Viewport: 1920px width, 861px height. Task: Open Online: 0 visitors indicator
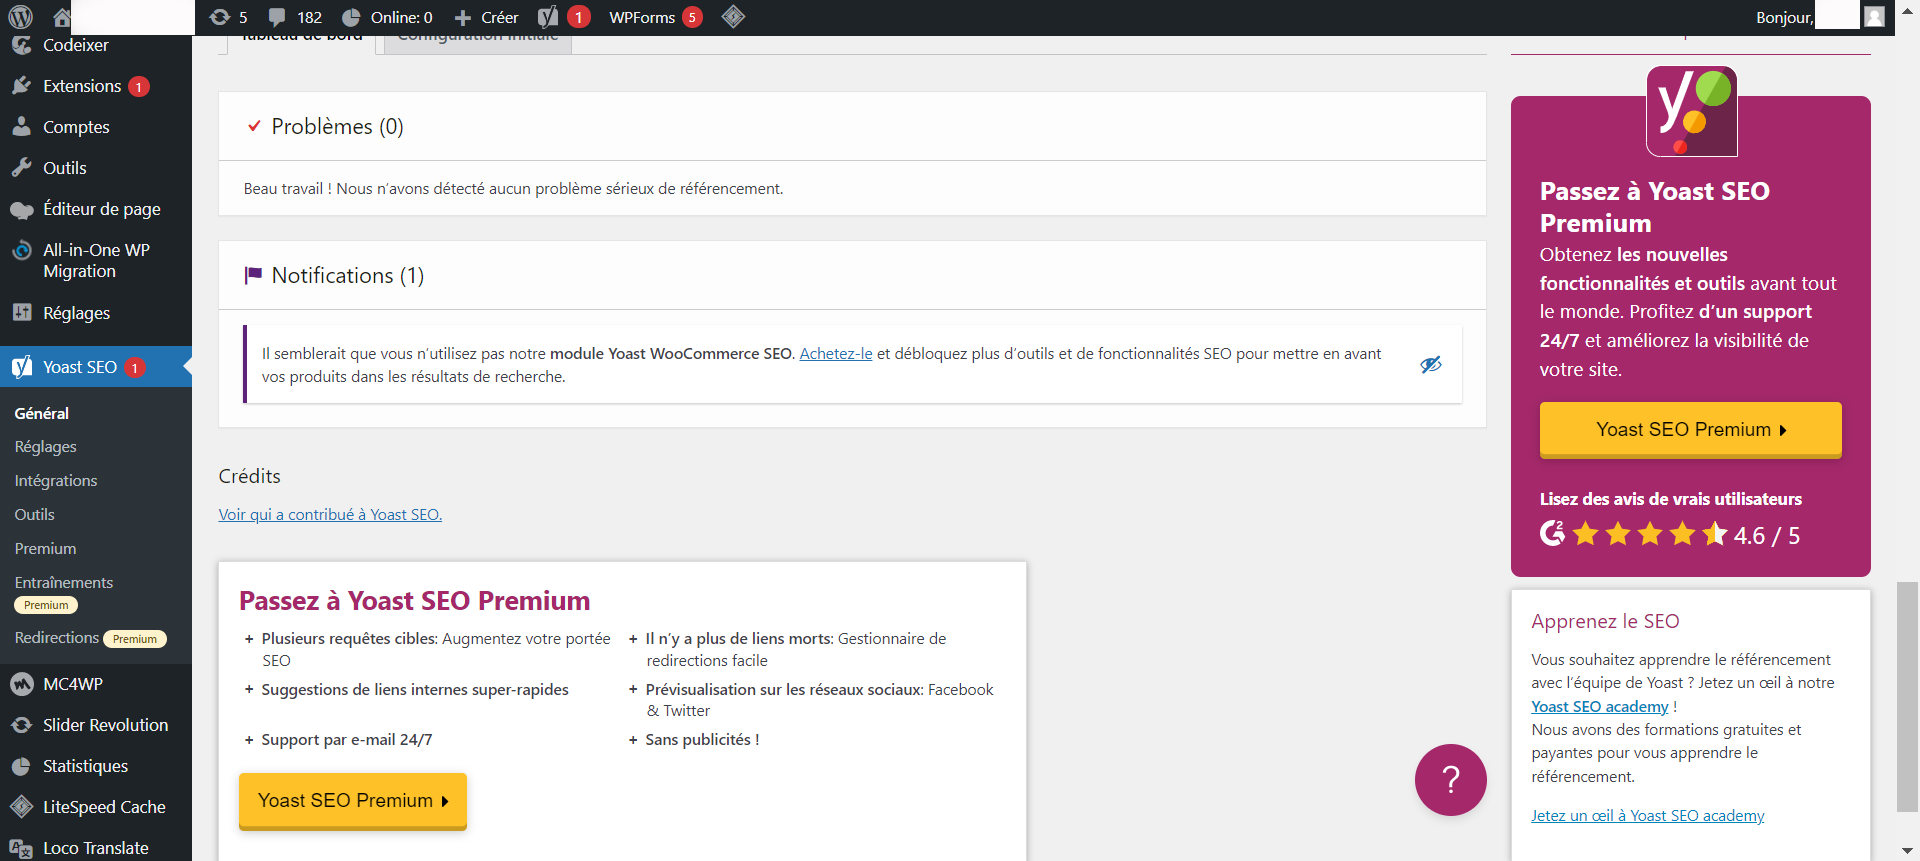(387, 17)
